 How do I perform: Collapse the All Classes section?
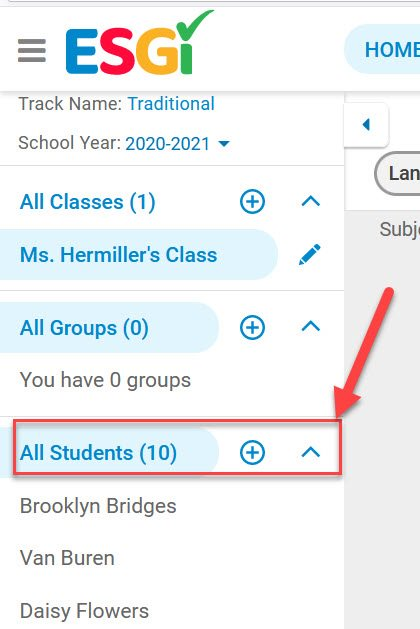coord(310,201)
